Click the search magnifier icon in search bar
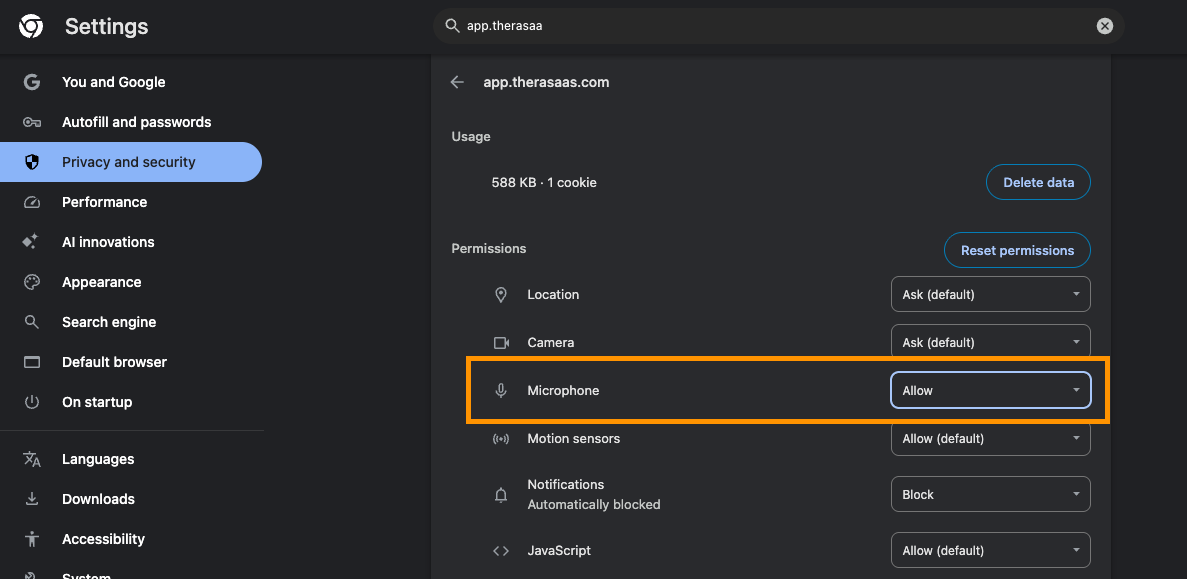Image resolution: width=1187 pixels, height=579 pixels. pyautogui.click(x=452, y=26)
